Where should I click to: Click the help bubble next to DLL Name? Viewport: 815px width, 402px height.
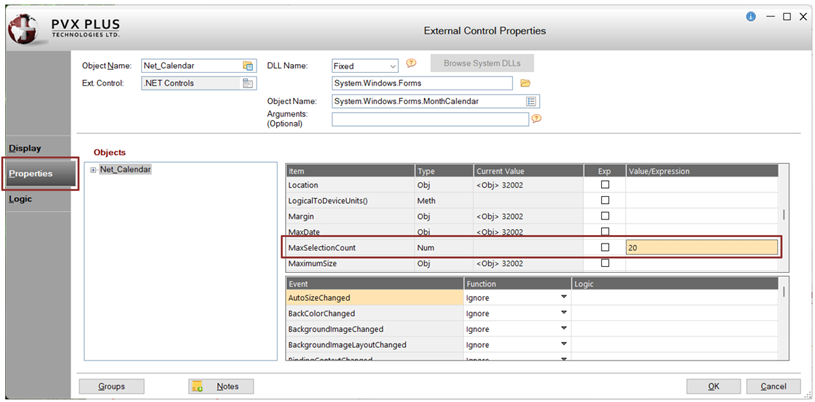[x=411, y=63]
